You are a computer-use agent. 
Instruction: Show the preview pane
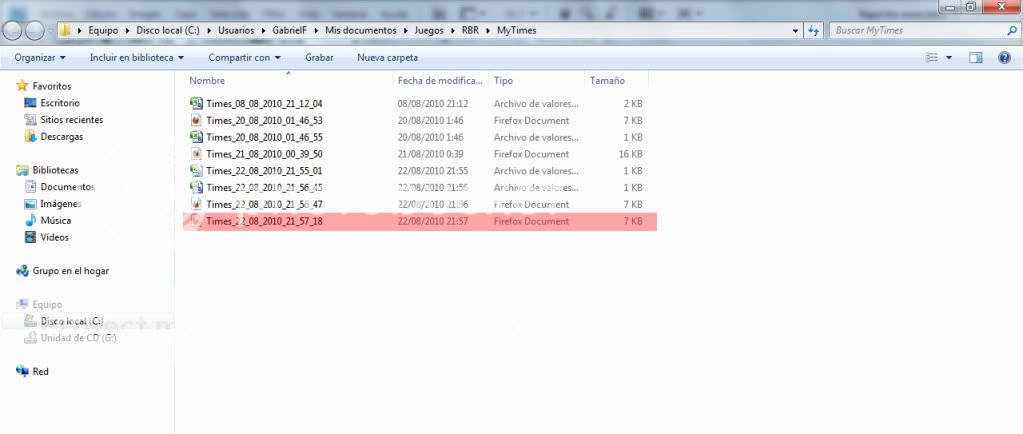click(x=975, y=58)
